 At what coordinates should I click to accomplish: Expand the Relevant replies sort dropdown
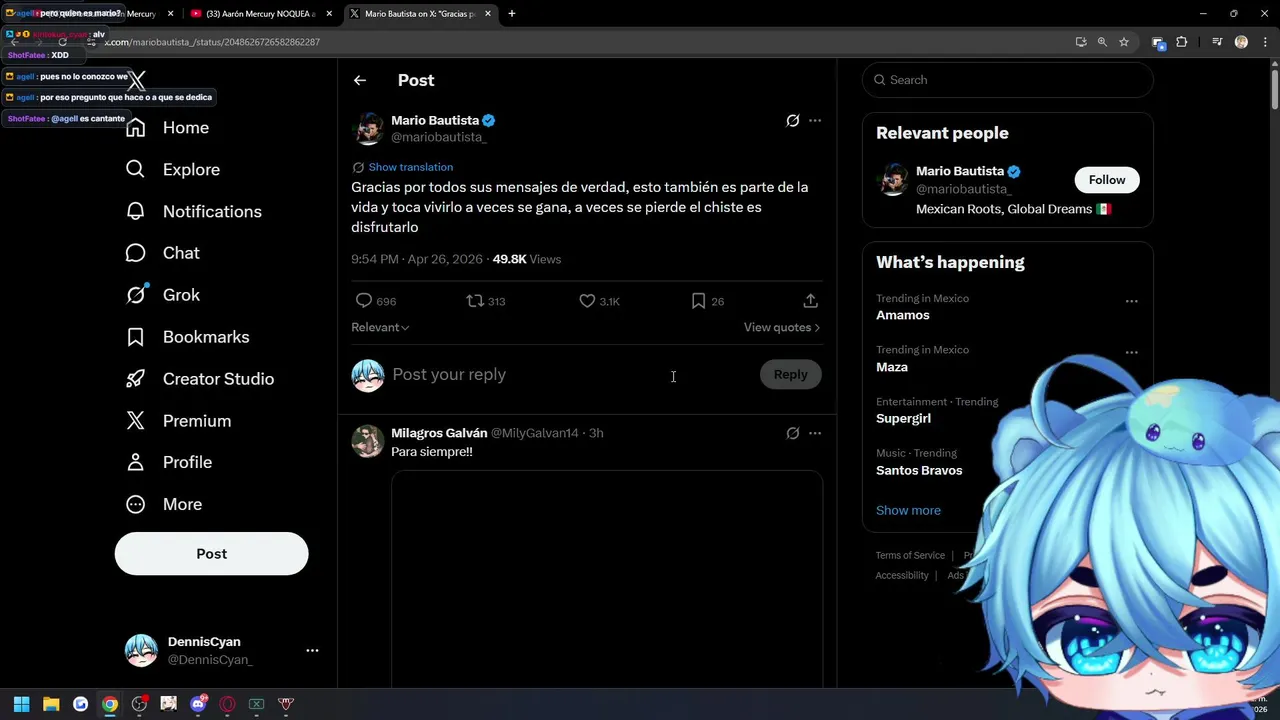click(x=380, y=327)
